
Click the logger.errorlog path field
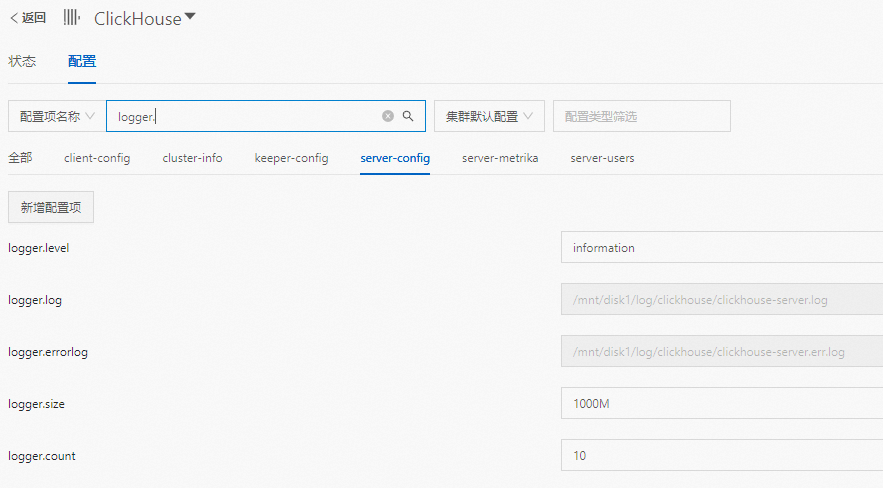[x=722, y=352]
